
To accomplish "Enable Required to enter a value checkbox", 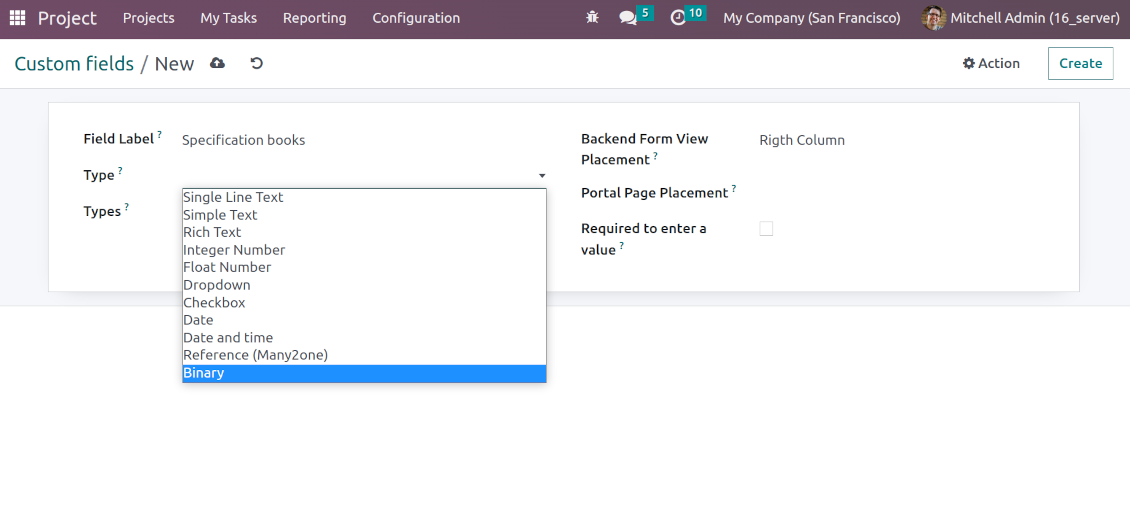I will (766, 229).
